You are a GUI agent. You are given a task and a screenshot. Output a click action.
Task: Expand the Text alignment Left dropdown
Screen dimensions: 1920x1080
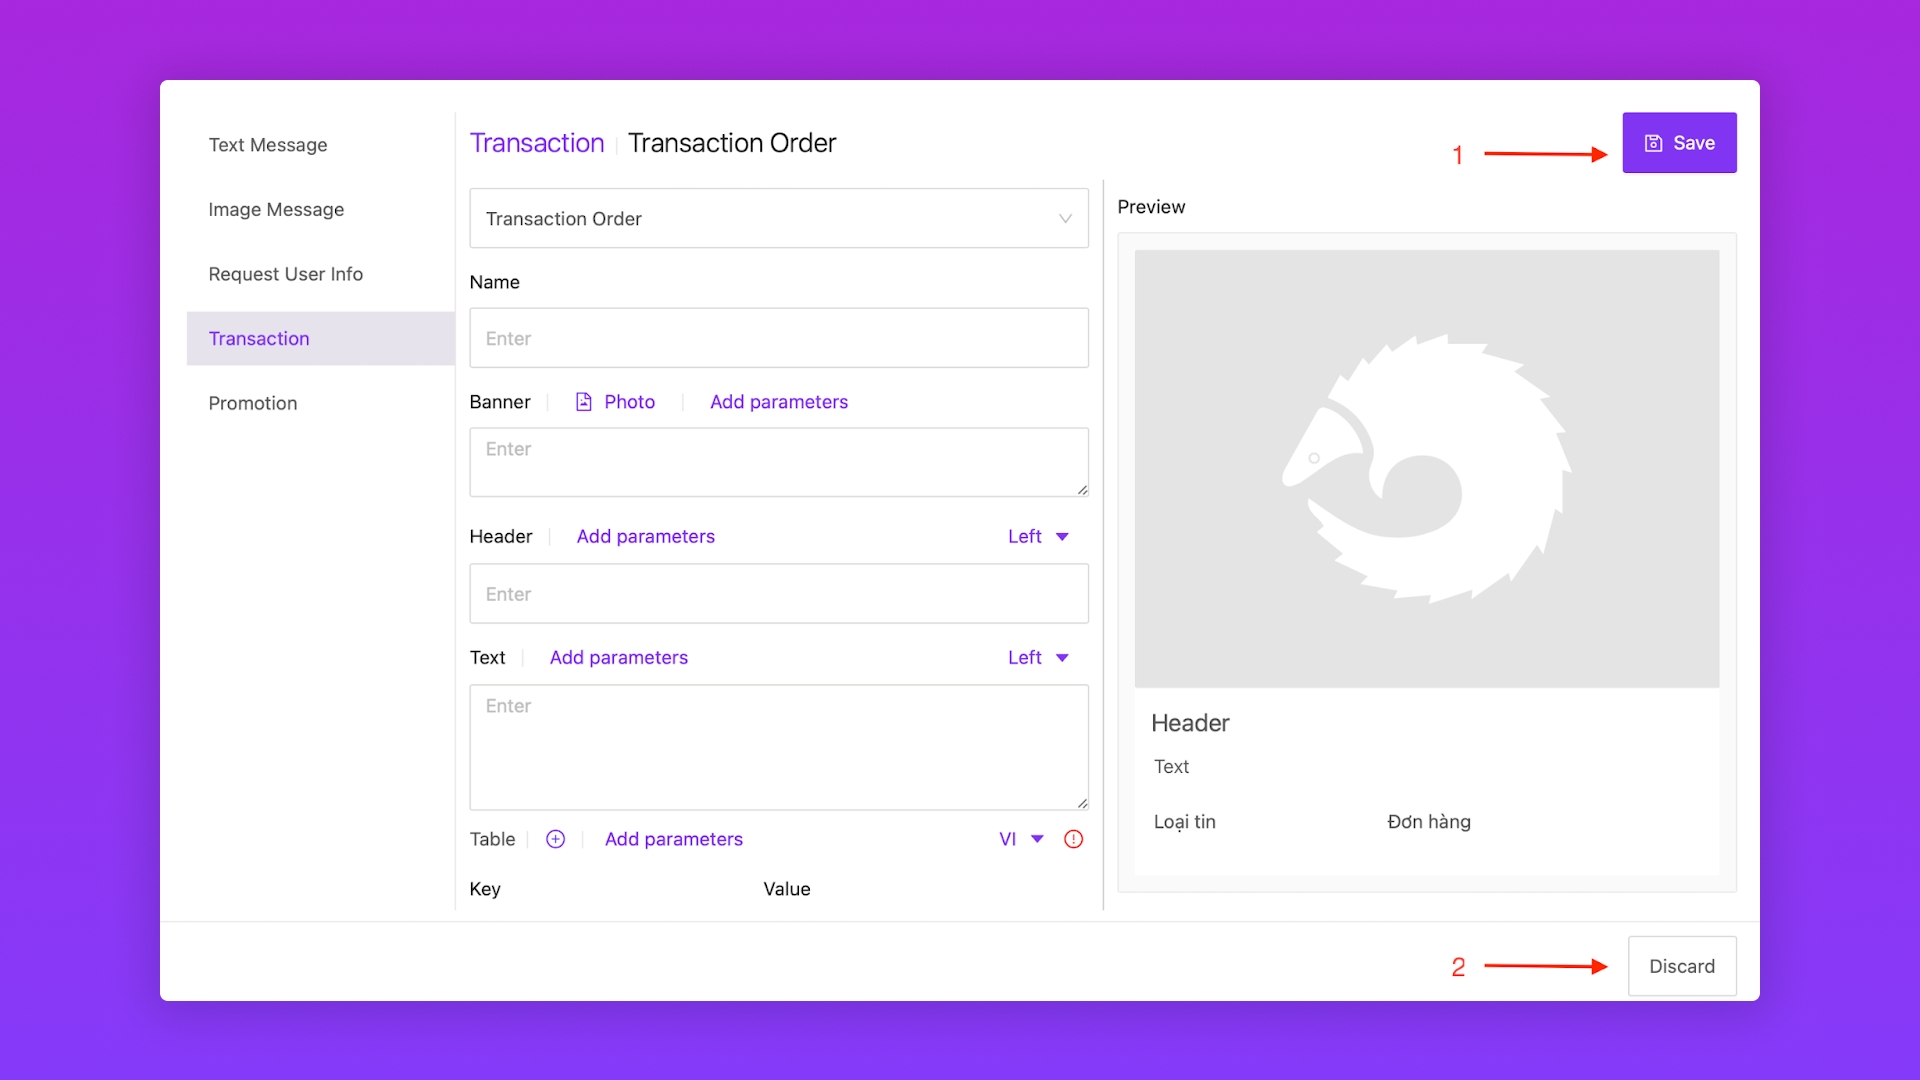1038,658
